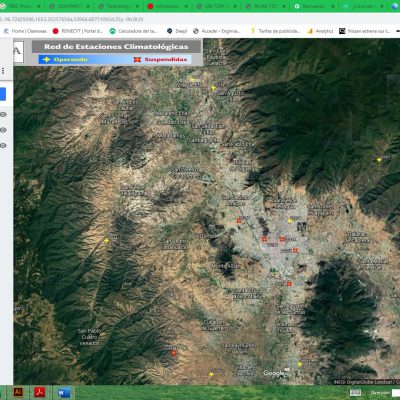
Task: Click the suspended station marker near San Pablo Cuatro Venados
Action: click(174, 353)
